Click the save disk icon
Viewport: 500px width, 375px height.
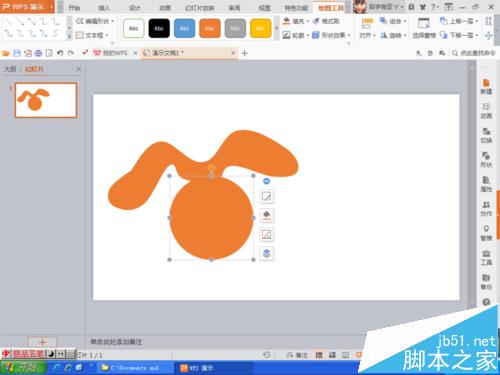click(17, 53)
